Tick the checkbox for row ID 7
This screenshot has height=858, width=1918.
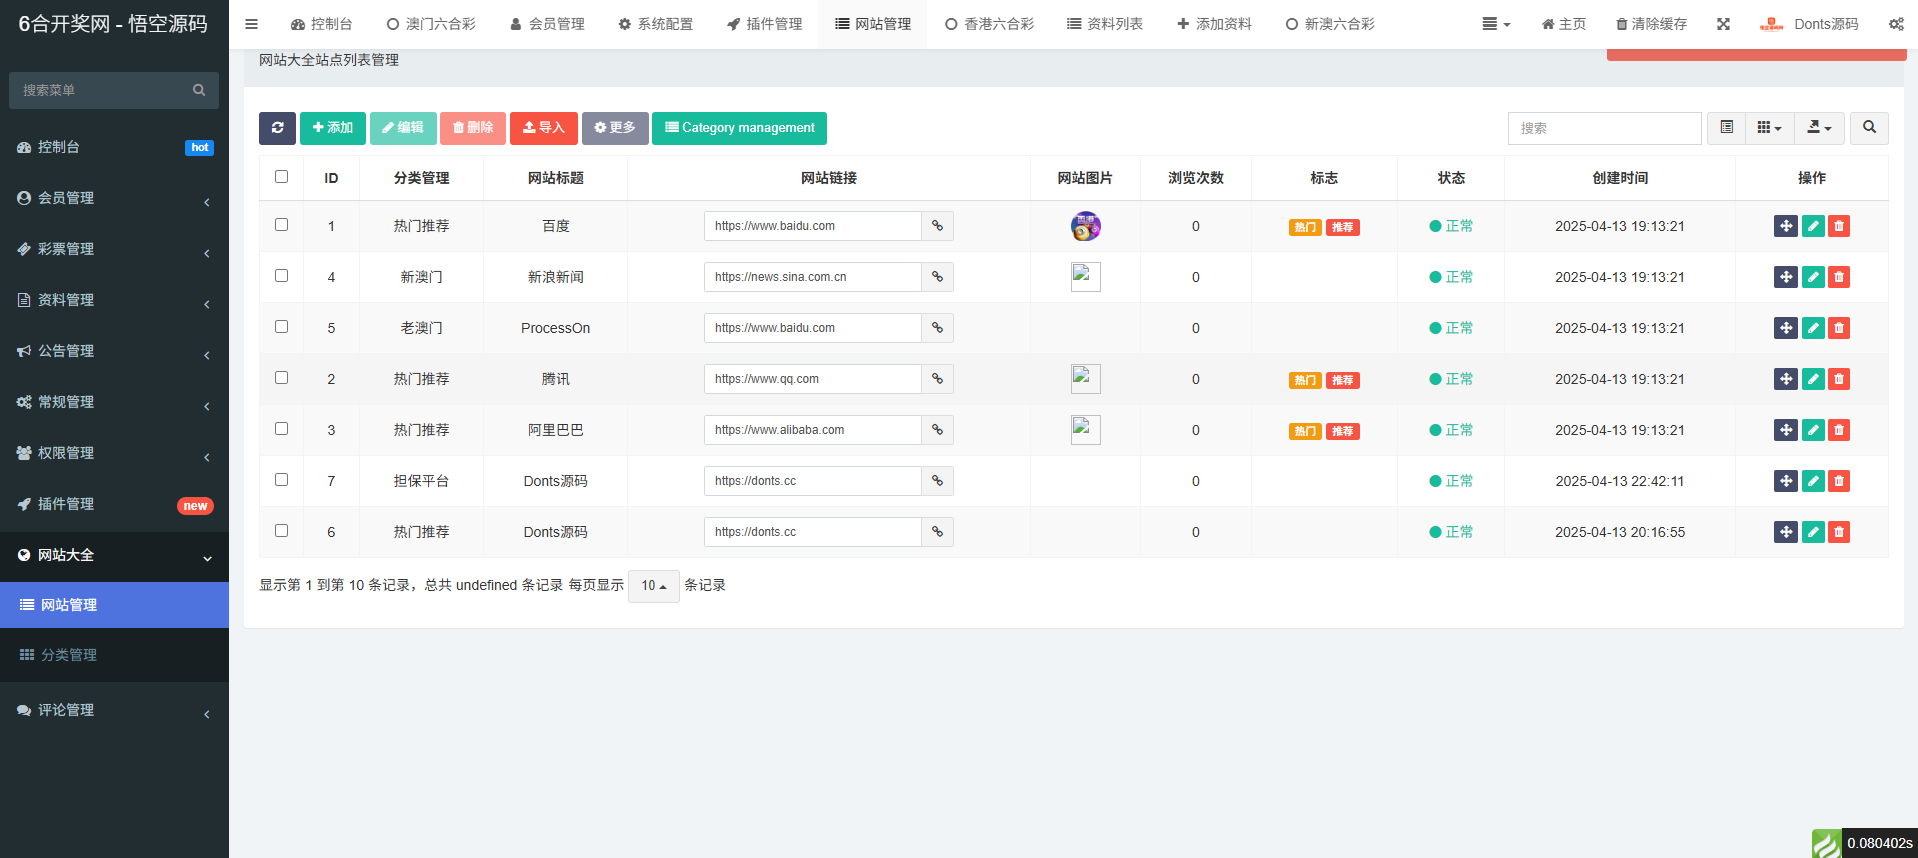coord(281,480)
